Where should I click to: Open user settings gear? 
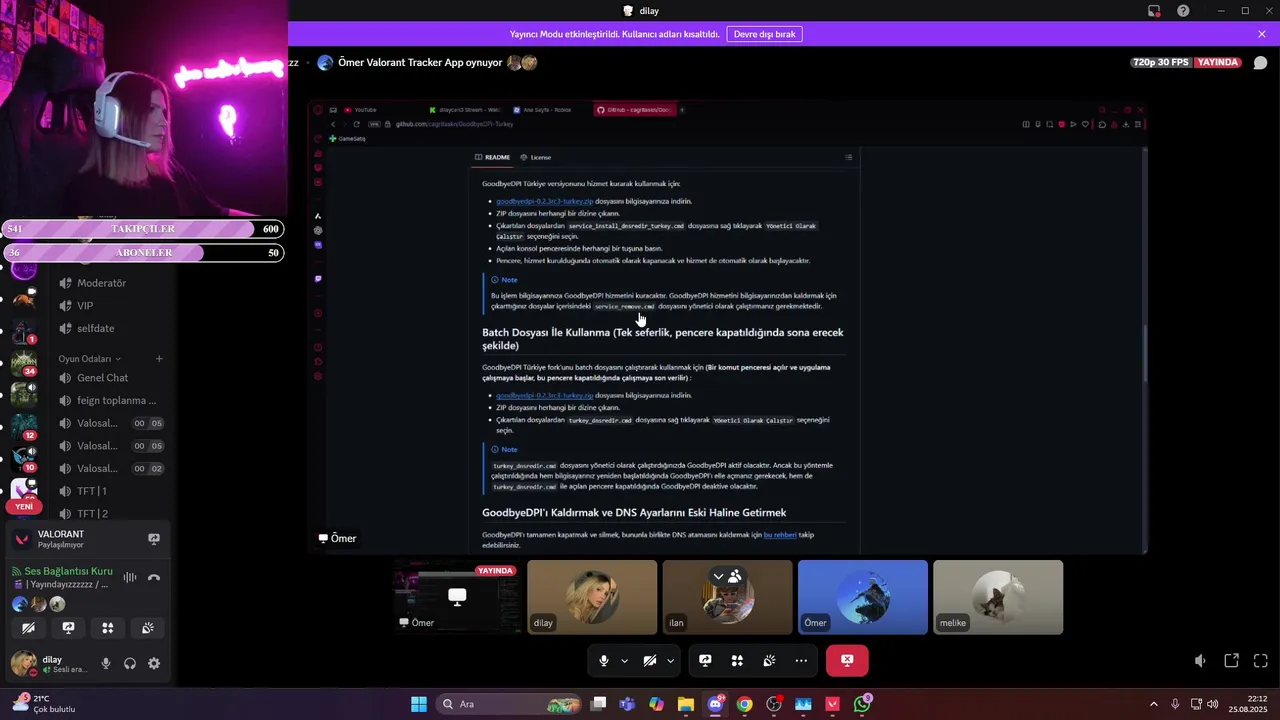154,663
